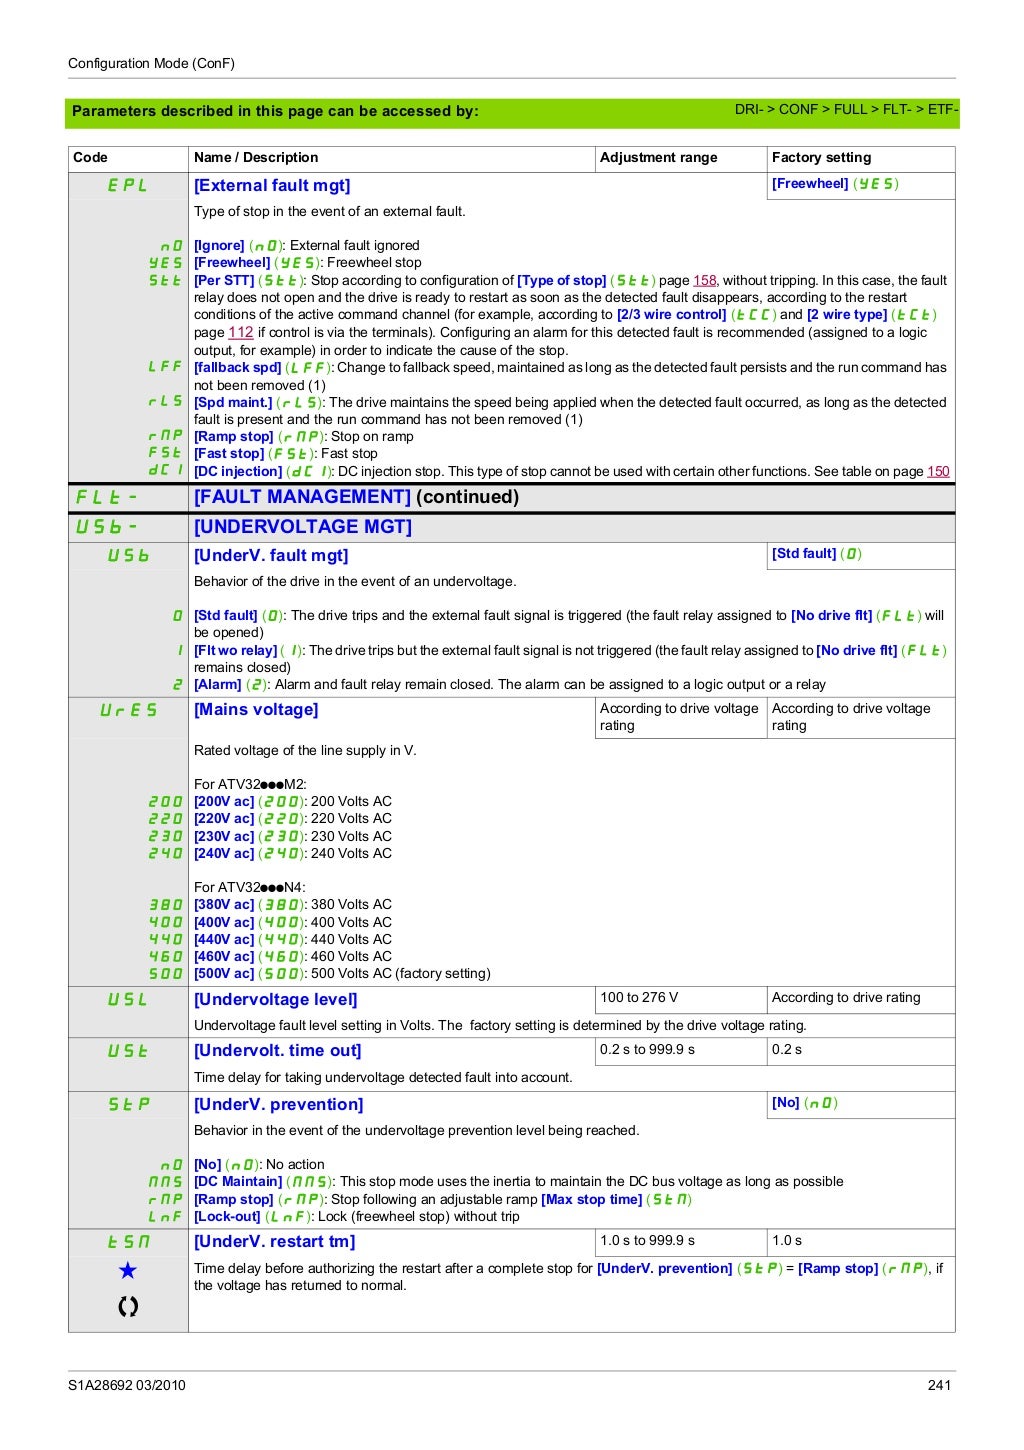The width and height of the screenshot is (1024, 1450).
Task: Open page link 112 about wire type
Action: click(241, 332)
